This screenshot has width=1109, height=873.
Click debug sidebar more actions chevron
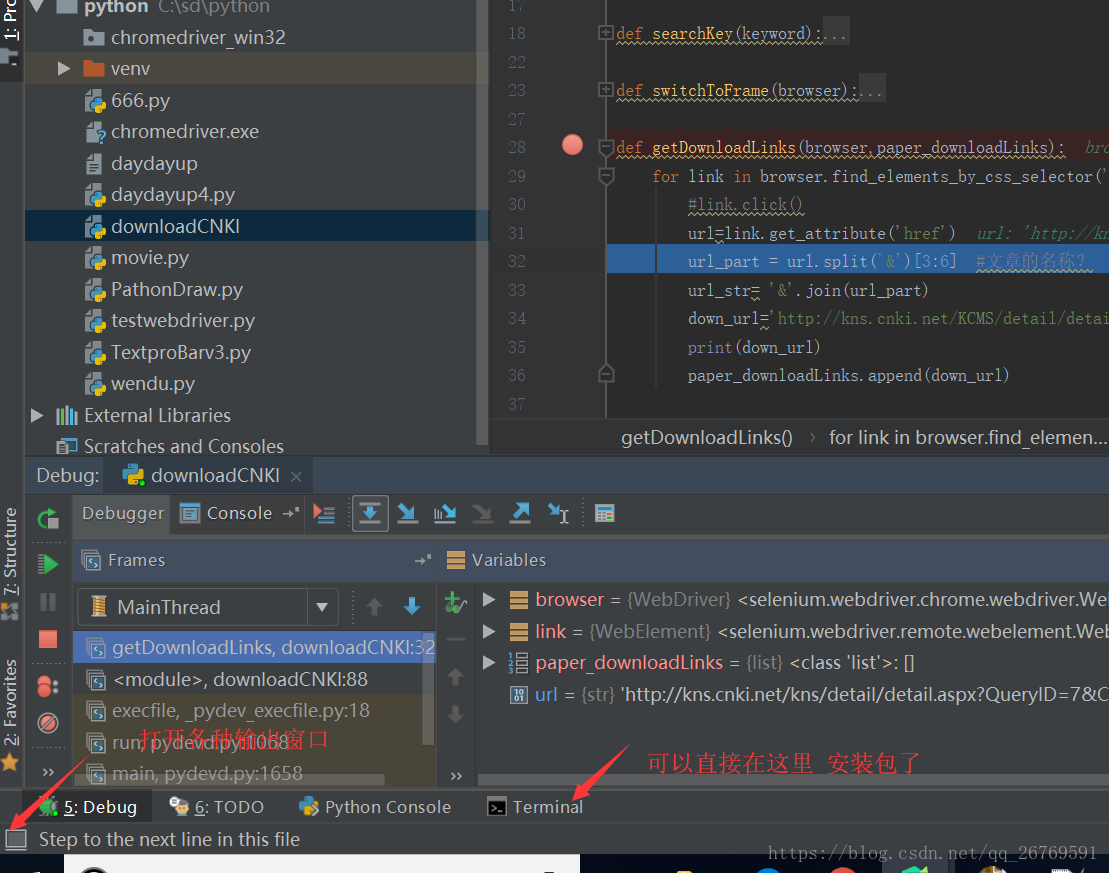[x=48, y=772]
